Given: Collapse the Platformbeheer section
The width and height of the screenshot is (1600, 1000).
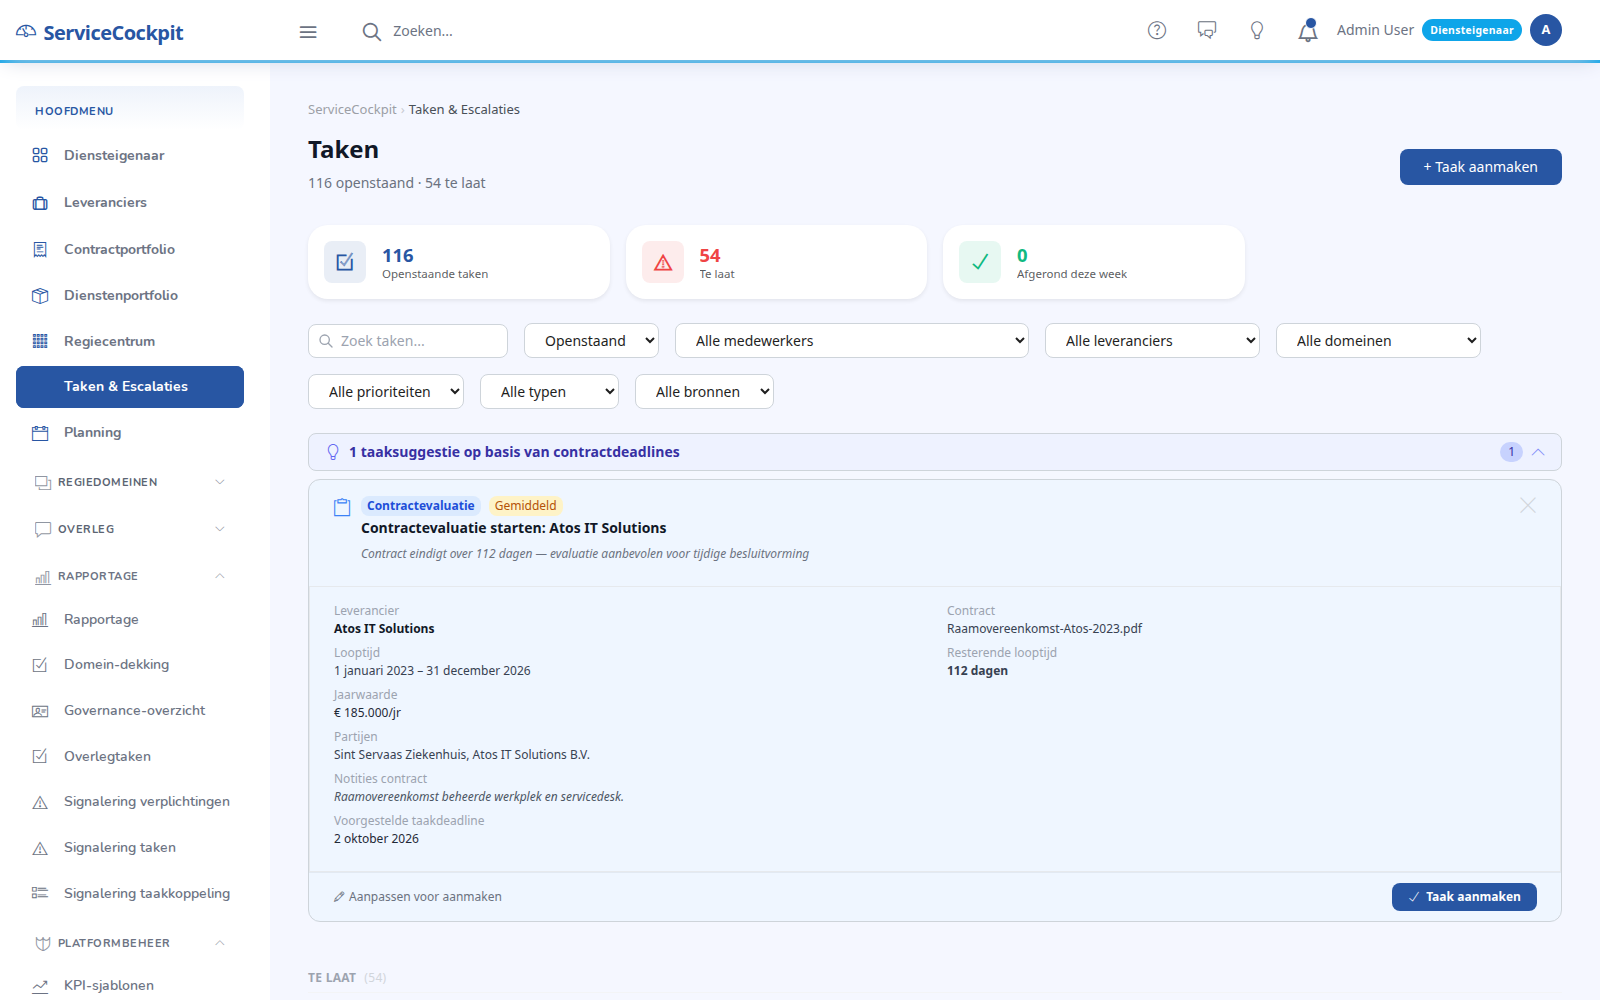Looking at the screenshot, I should tap(130, 943).
